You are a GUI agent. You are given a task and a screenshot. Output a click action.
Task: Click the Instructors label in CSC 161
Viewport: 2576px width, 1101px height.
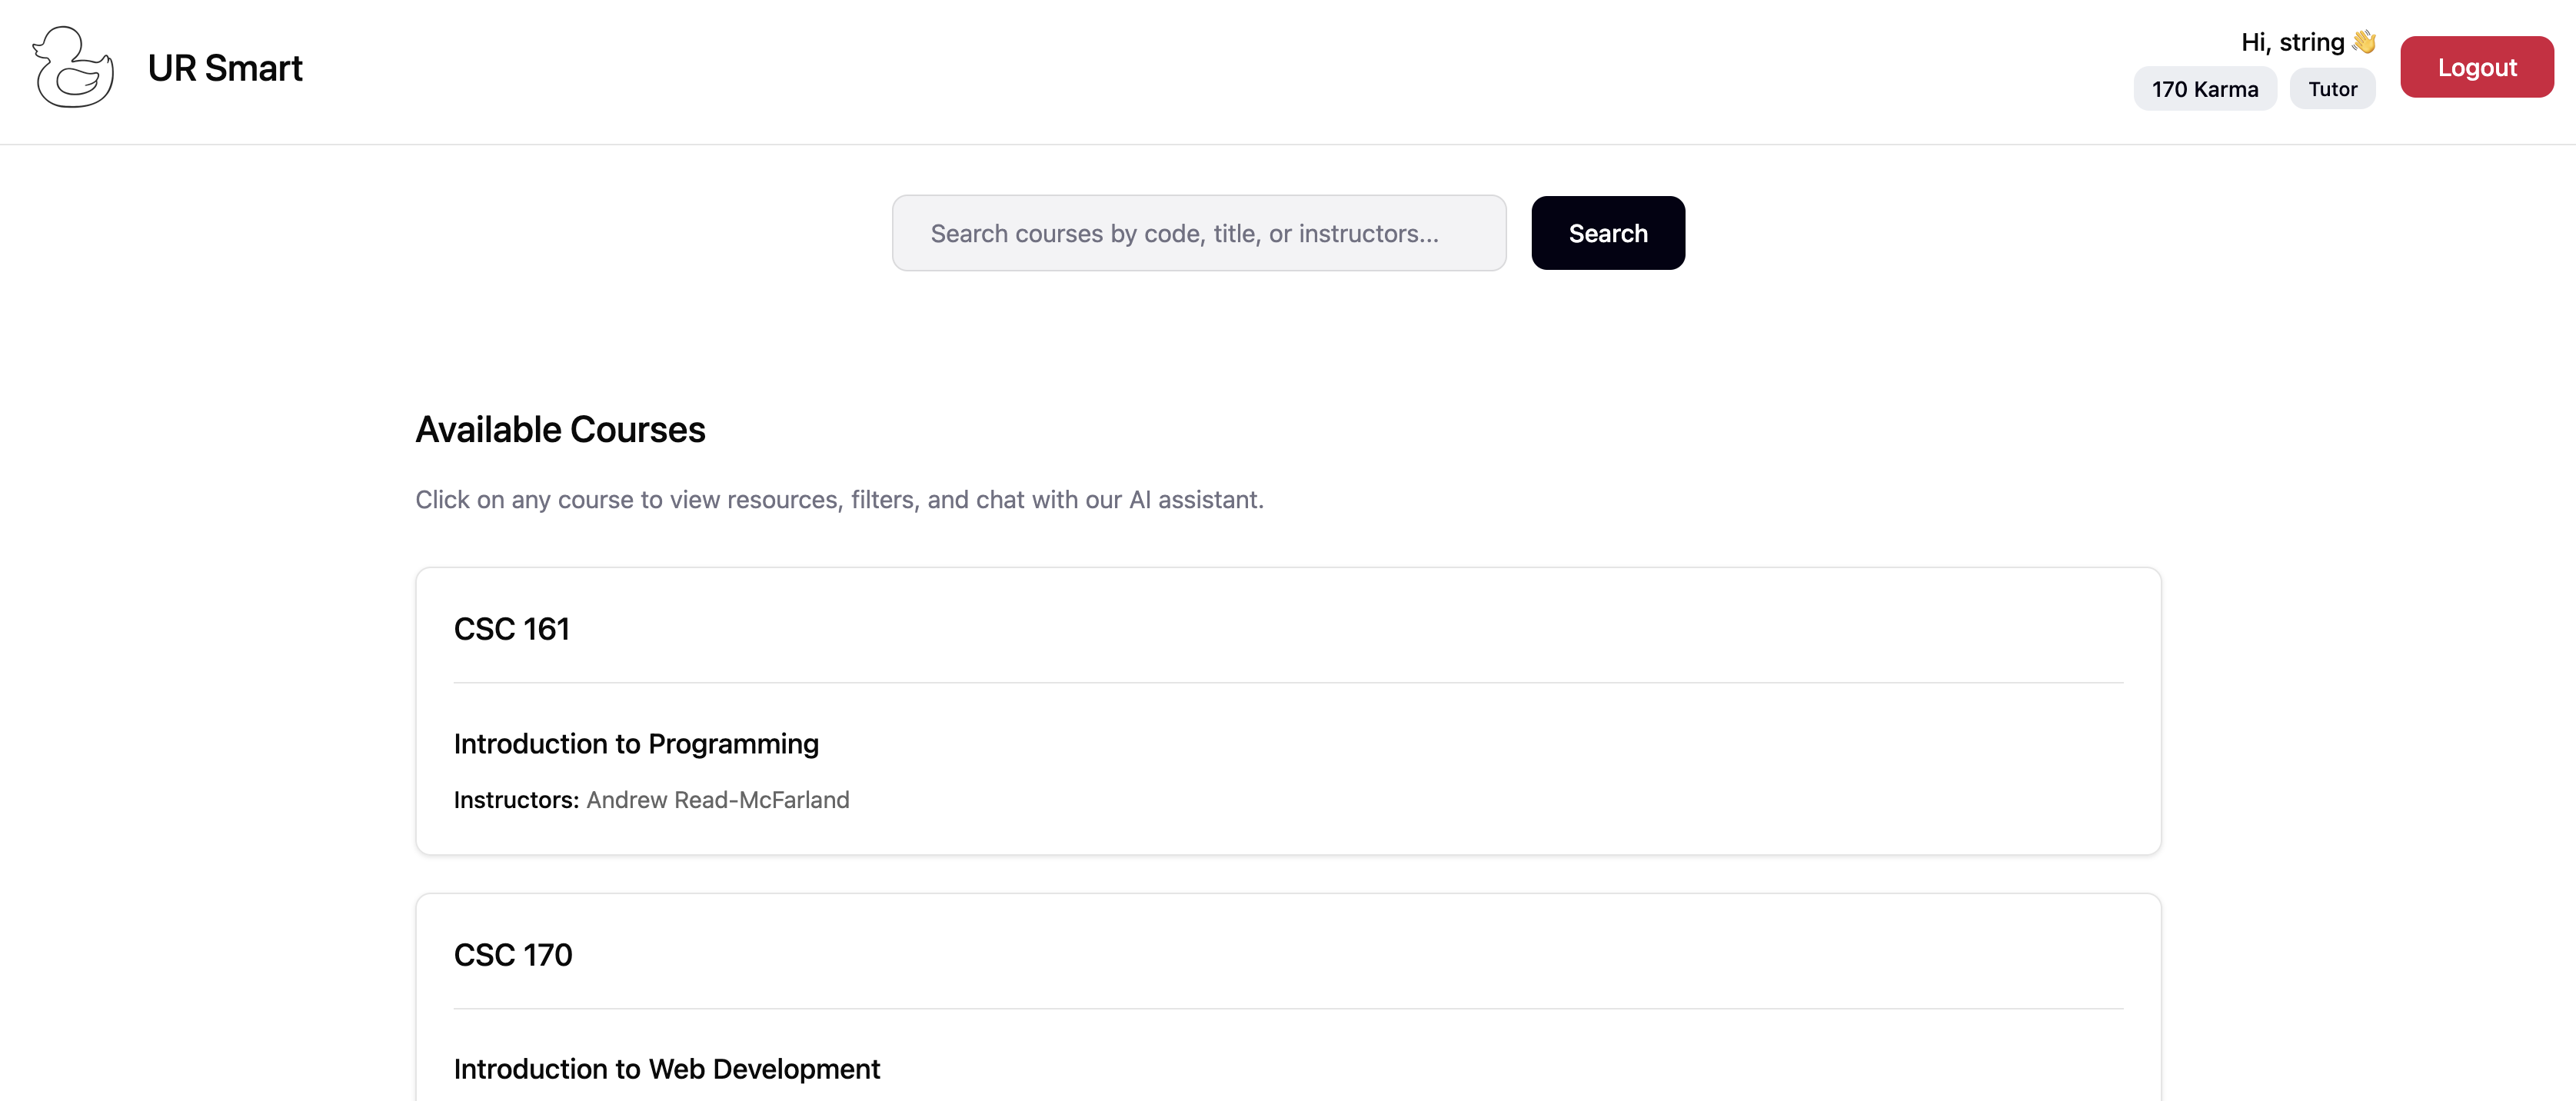[x=516, y=800]
